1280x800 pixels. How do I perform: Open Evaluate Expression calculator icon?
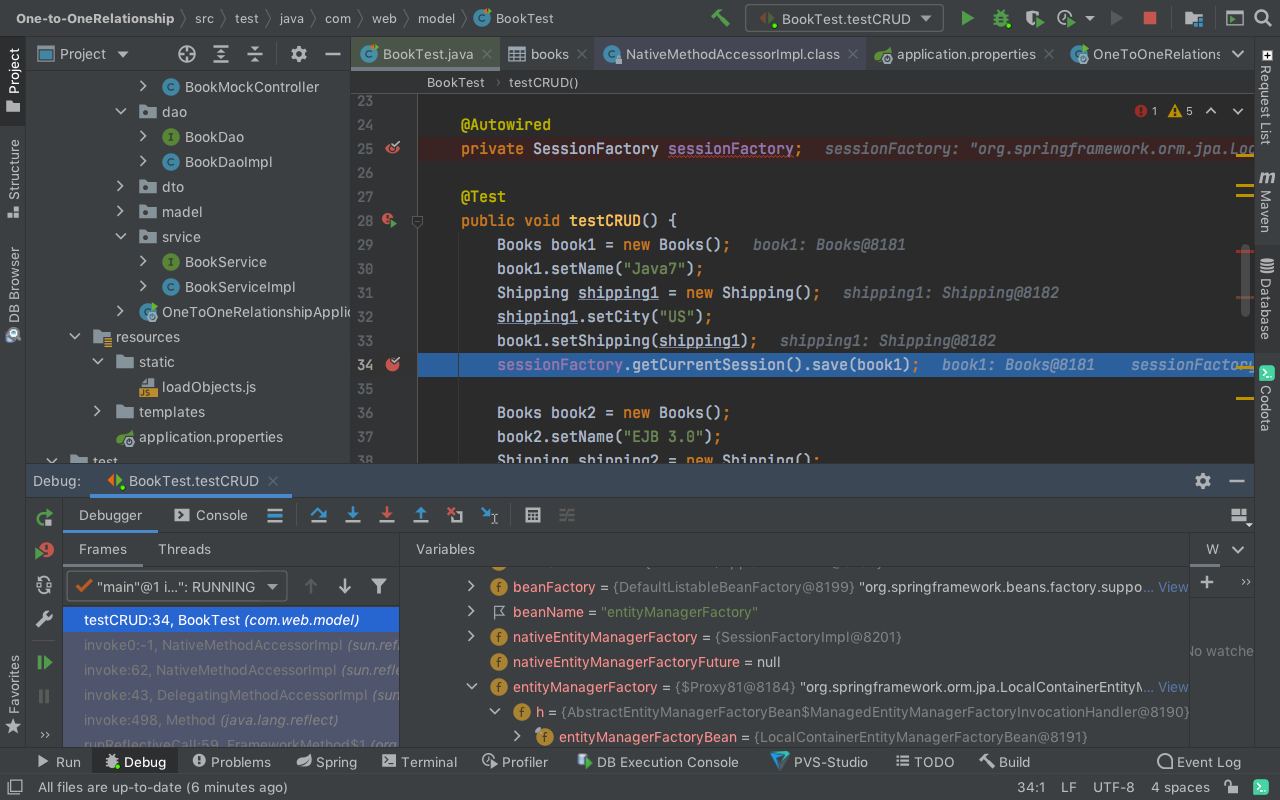[532, 515]
